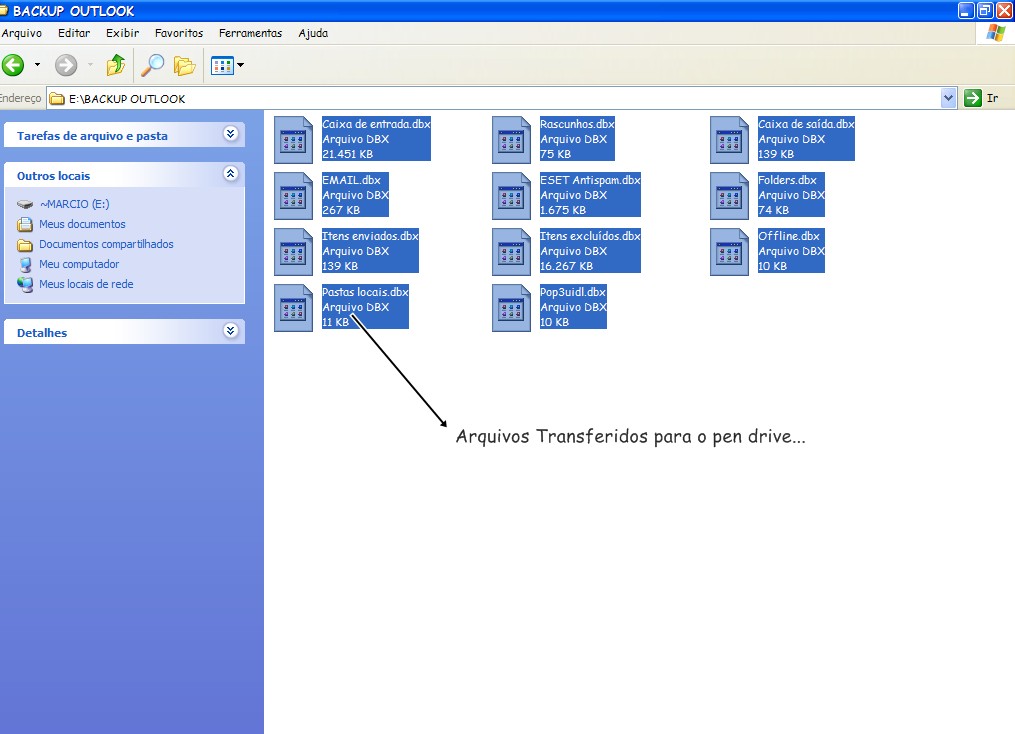Open the Arquivo menu
The image size is (1015, 734).
[22, 33]
